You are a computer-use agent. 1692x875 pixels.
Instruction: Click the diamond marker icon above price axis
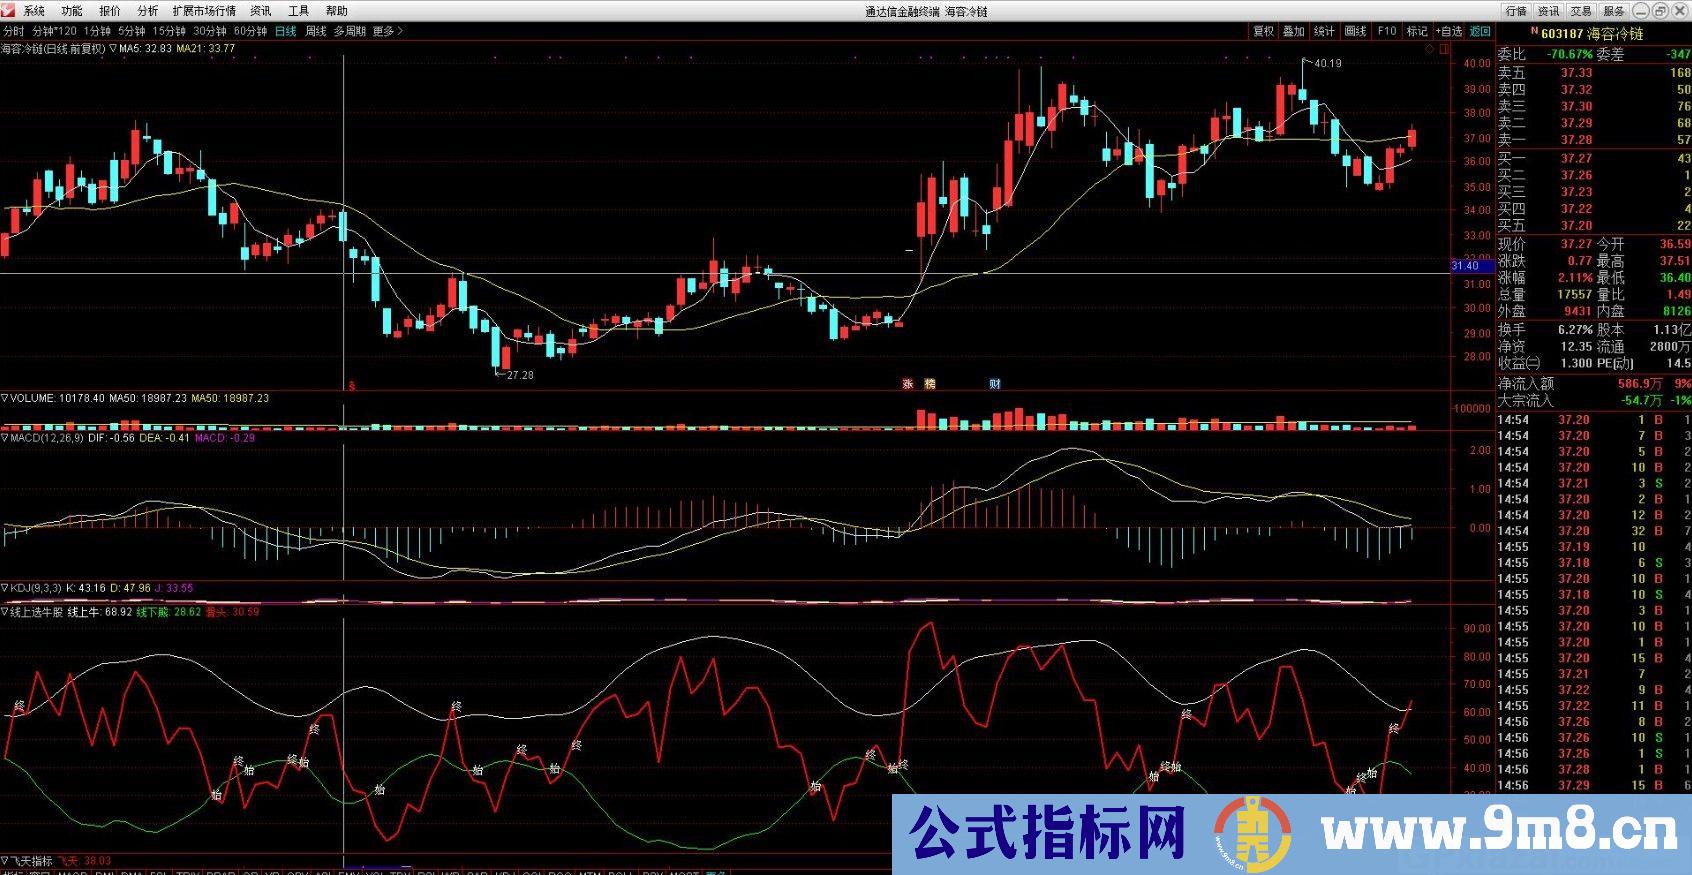pyautogui.click(x=1429, y=48)
